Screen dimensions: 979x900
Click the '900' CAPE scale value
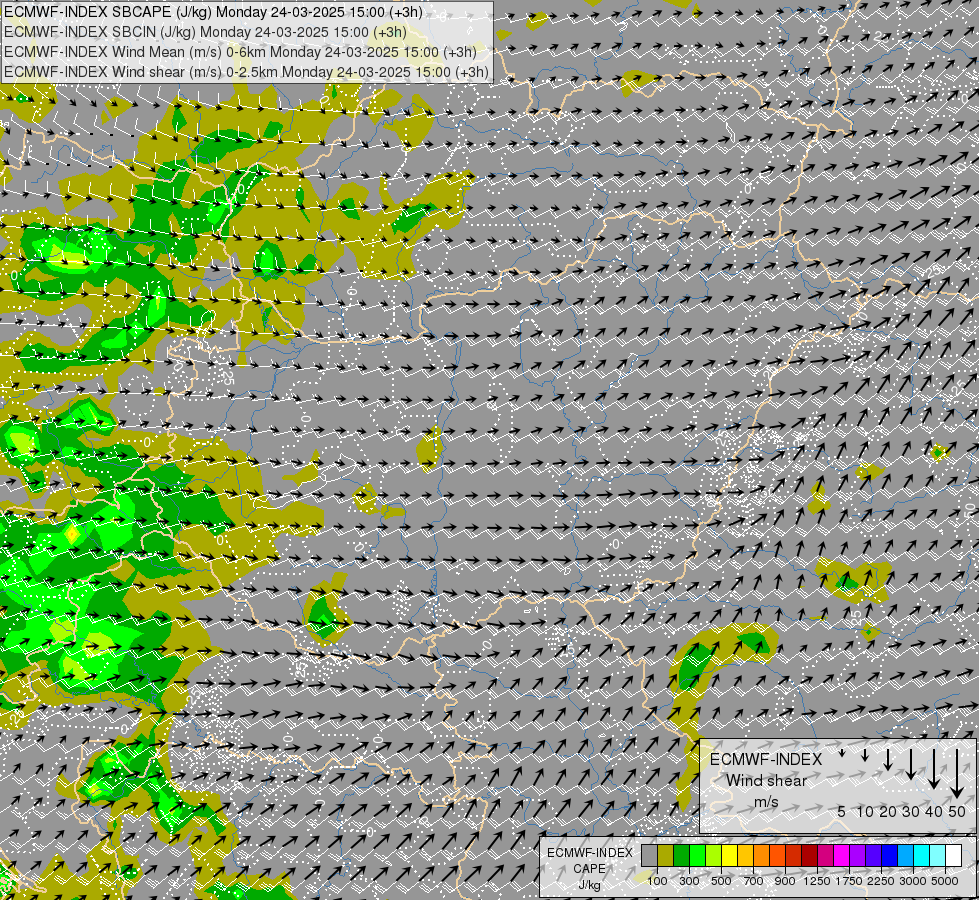785,881
